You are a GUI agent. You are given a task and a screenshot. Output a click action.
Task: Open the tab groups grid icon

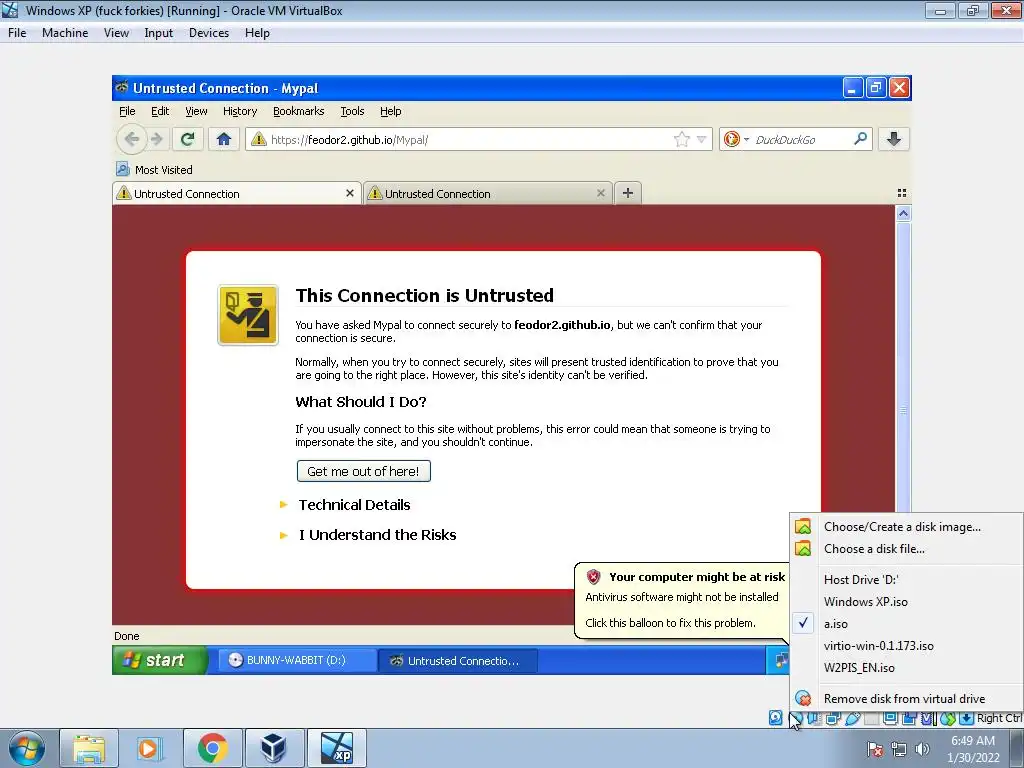coord(902,193)
